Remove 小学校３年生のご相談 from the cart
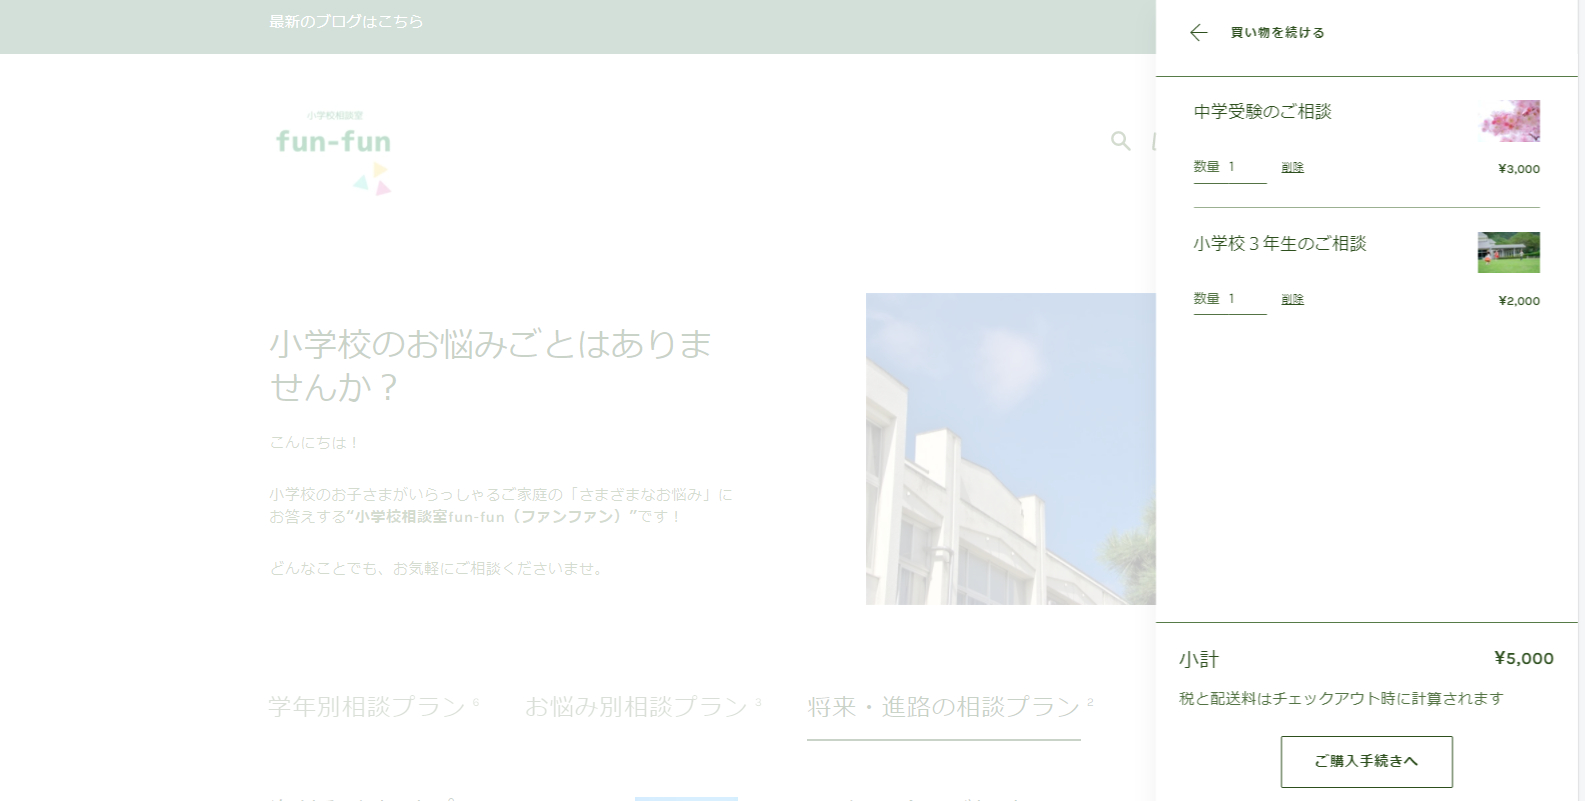The image size is (1585, 801). [x=1292, y=300]
